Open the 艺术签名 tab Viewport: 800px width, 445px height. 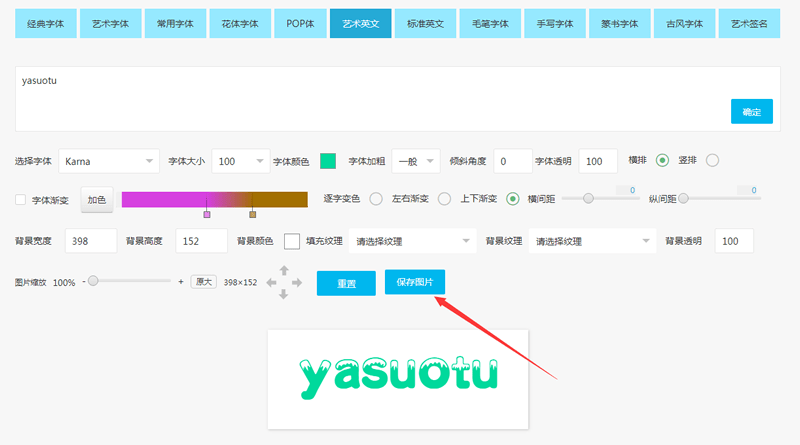[x=749, y=22]
